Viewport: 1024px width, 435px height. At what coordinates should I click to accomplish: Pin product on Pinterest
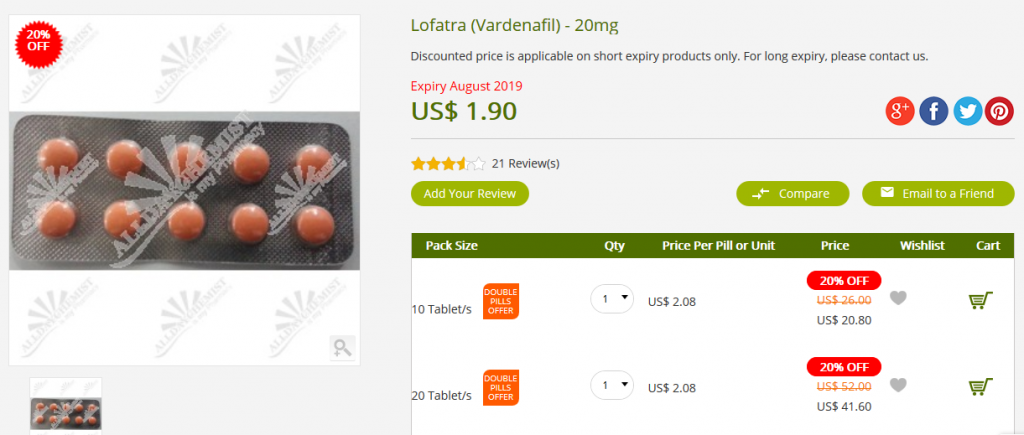[x=1000, y=112]
